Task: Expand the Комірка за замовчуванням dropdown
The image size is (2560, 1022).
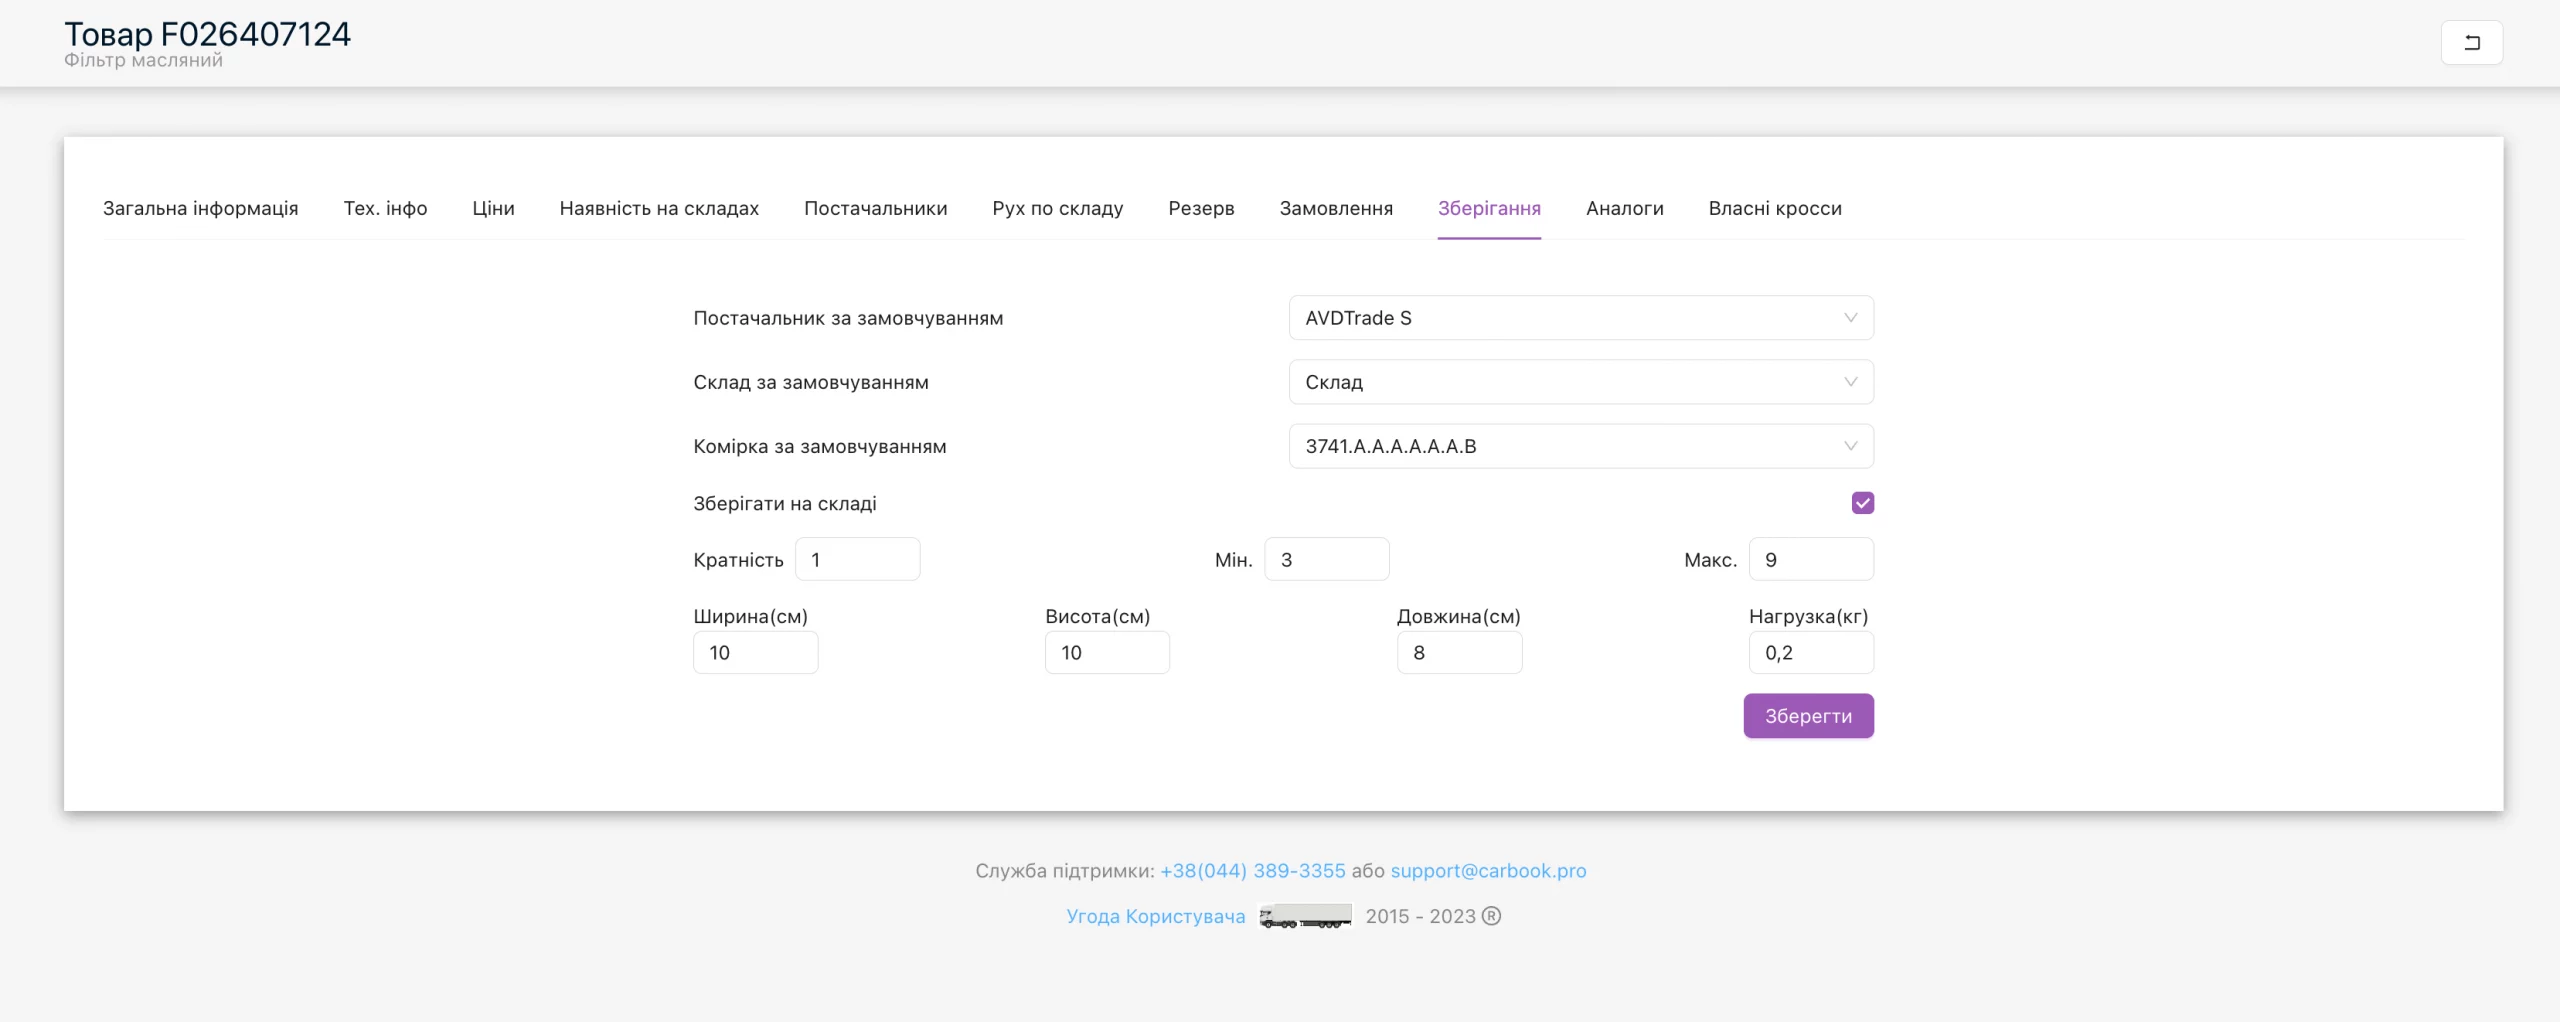Action: 1581,446
